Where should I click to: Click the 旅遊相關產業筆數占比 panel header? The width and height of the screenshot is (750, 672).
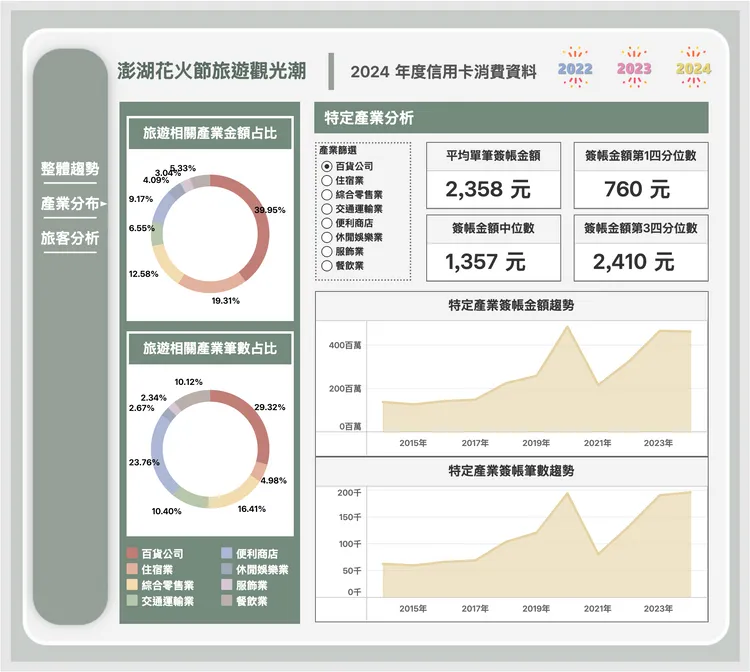pyautogui.click(x=210, y=348)
